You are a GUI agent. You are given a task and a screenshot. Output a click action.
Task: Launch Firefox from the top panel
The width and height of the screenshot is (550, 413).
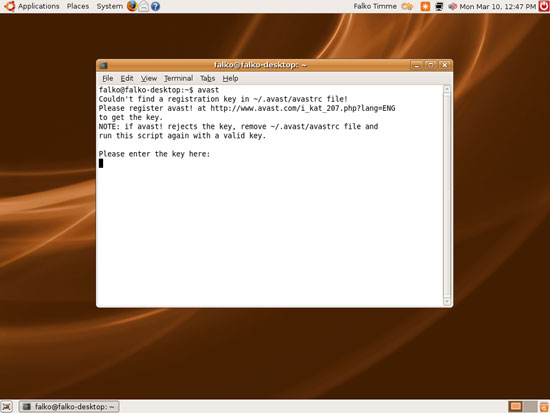tap(132, 6)
